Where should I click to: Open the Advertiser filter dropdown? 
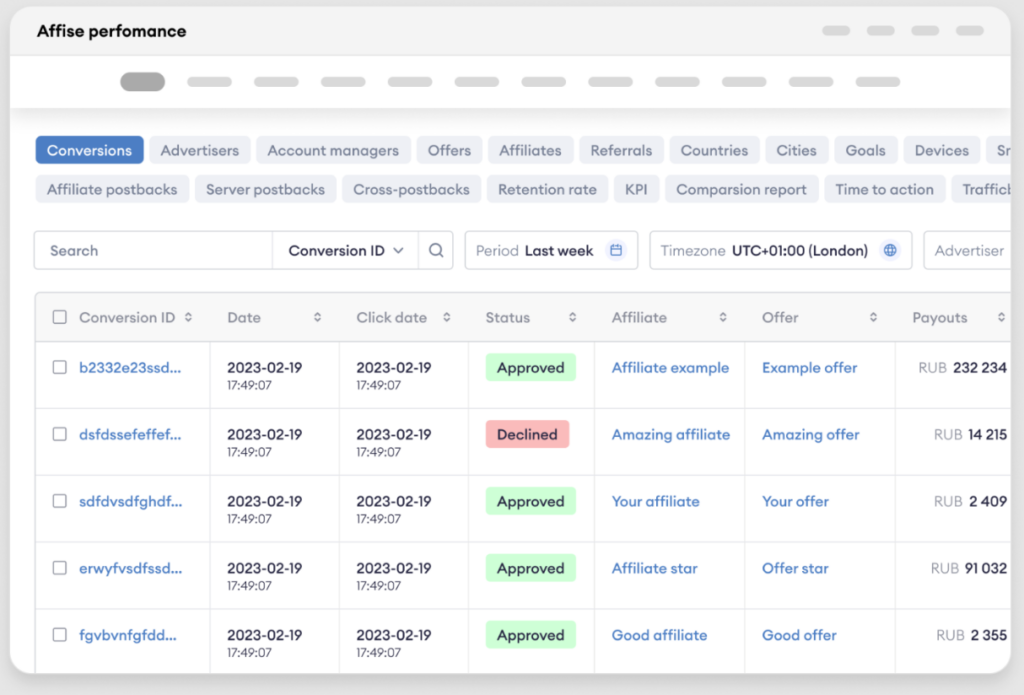(x=968, y=251)
